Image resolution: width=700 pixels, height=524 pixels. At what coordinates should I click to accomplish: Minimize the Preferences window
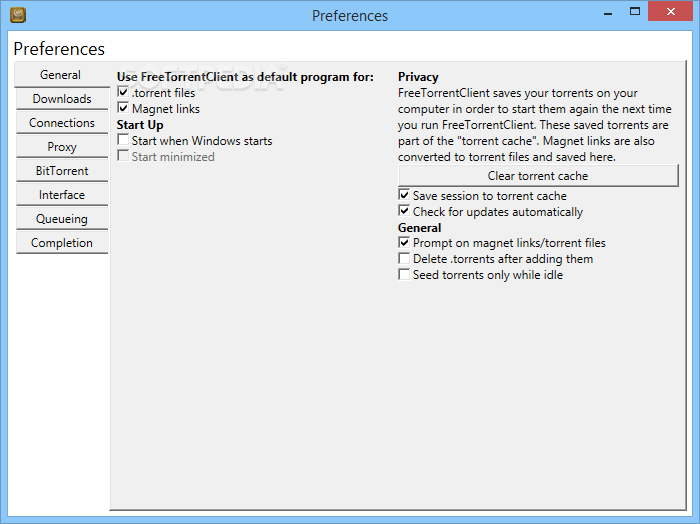(x=608, y=12)
